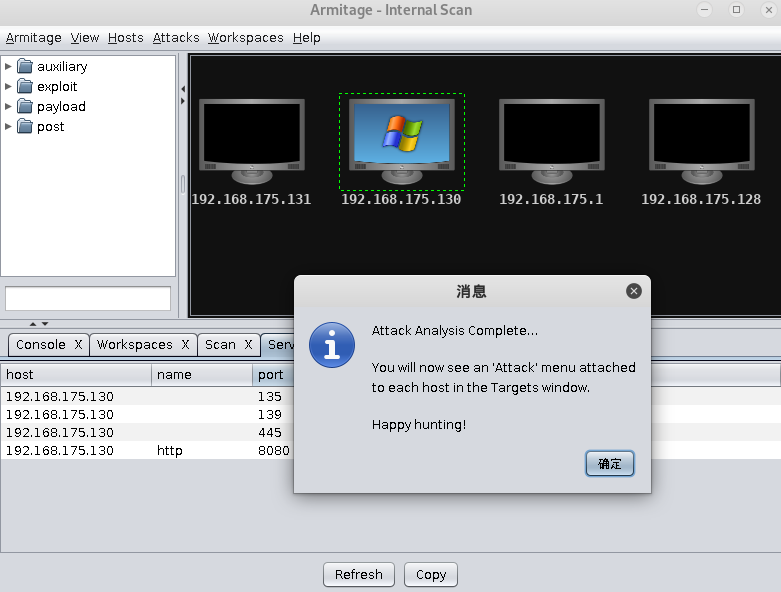
Task: Select host icon 192.168.175.131
Action: [252, 142]
